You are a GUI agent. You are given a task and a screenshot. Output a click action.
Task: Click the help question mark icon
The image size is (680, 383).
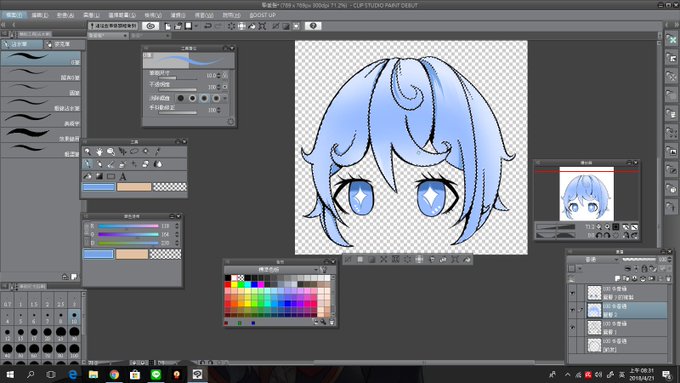point(313,26)
